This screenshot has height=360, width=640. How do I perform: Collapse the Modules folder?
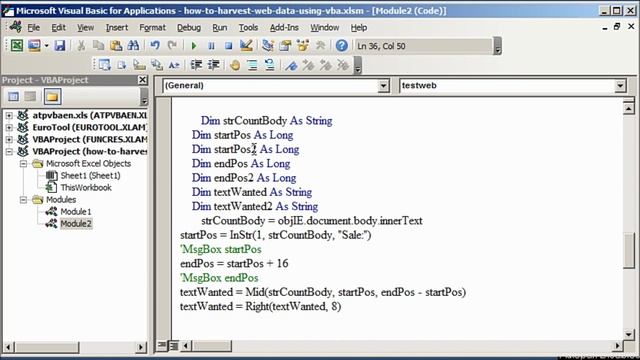click(x=23, y=200)
